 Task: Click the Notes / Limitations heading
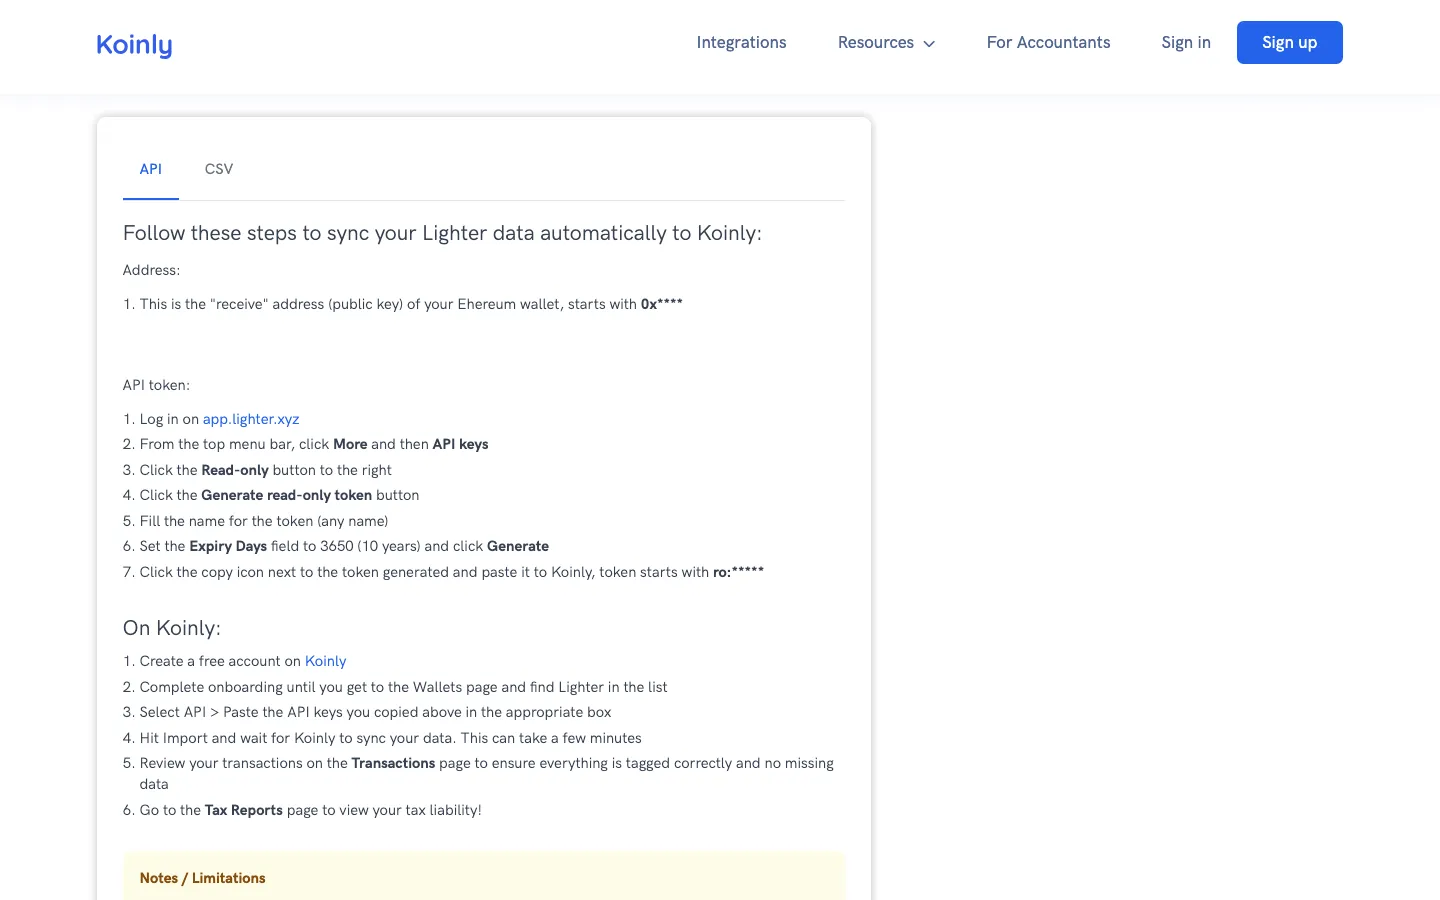tap(203, 878)
